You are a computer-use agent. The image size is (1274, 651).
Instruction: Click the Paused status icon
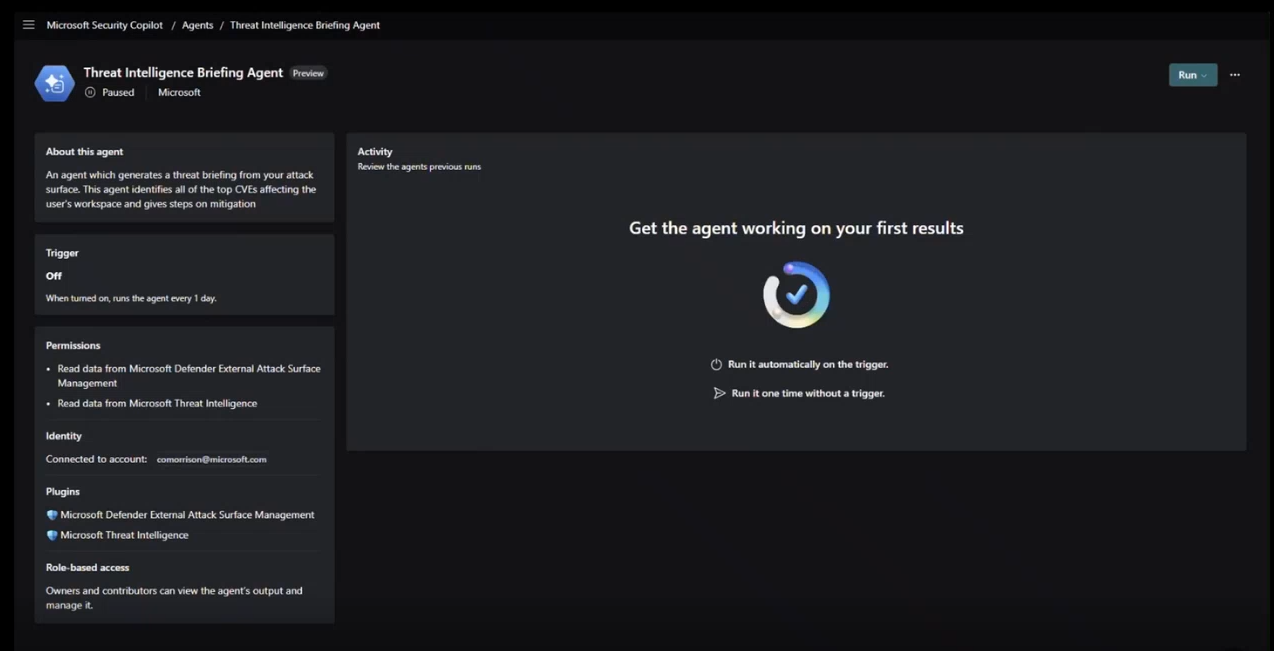[x=90, y=92]
